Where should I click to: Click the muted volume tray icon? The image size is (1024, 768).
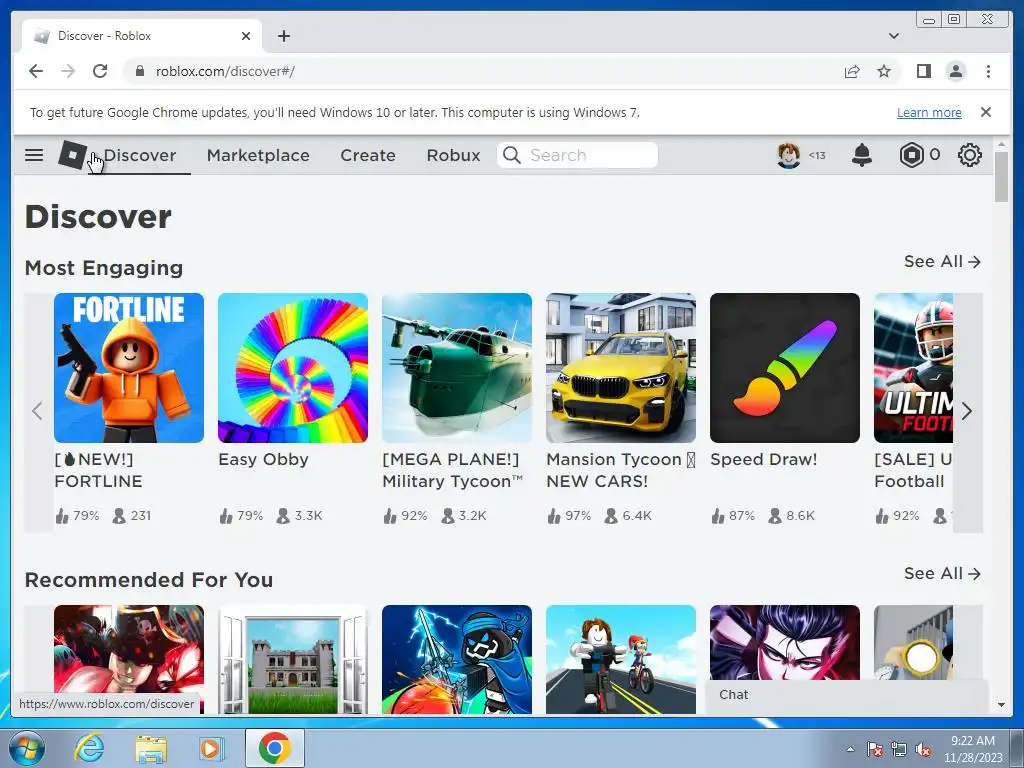(x=923, y=749)
